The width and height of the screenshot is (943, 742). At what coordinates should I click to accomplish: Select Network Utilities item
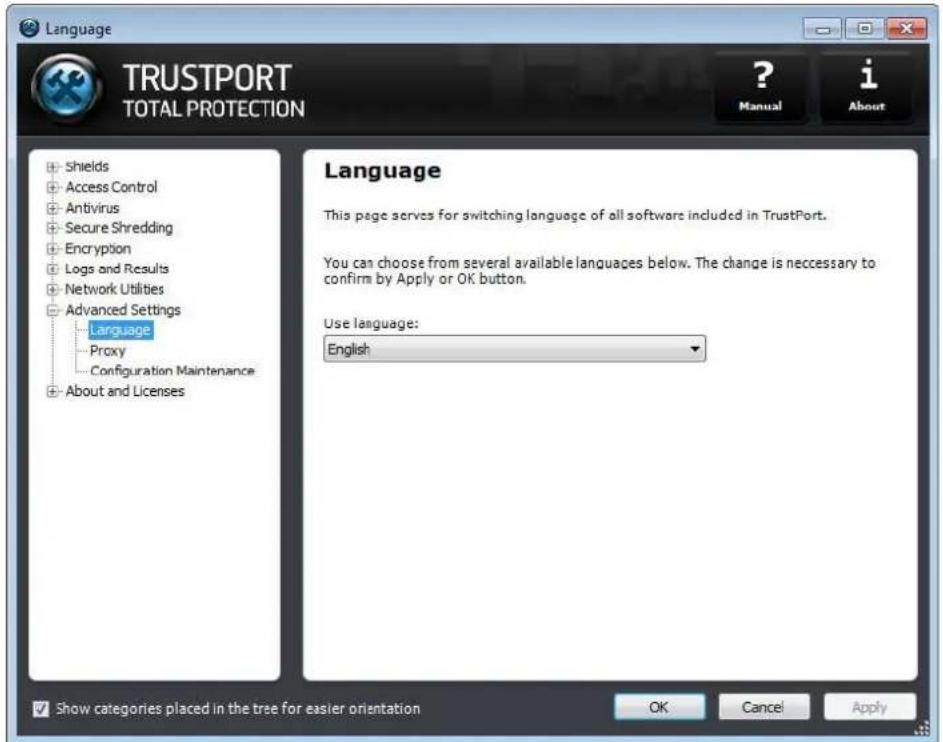[114, 289]
